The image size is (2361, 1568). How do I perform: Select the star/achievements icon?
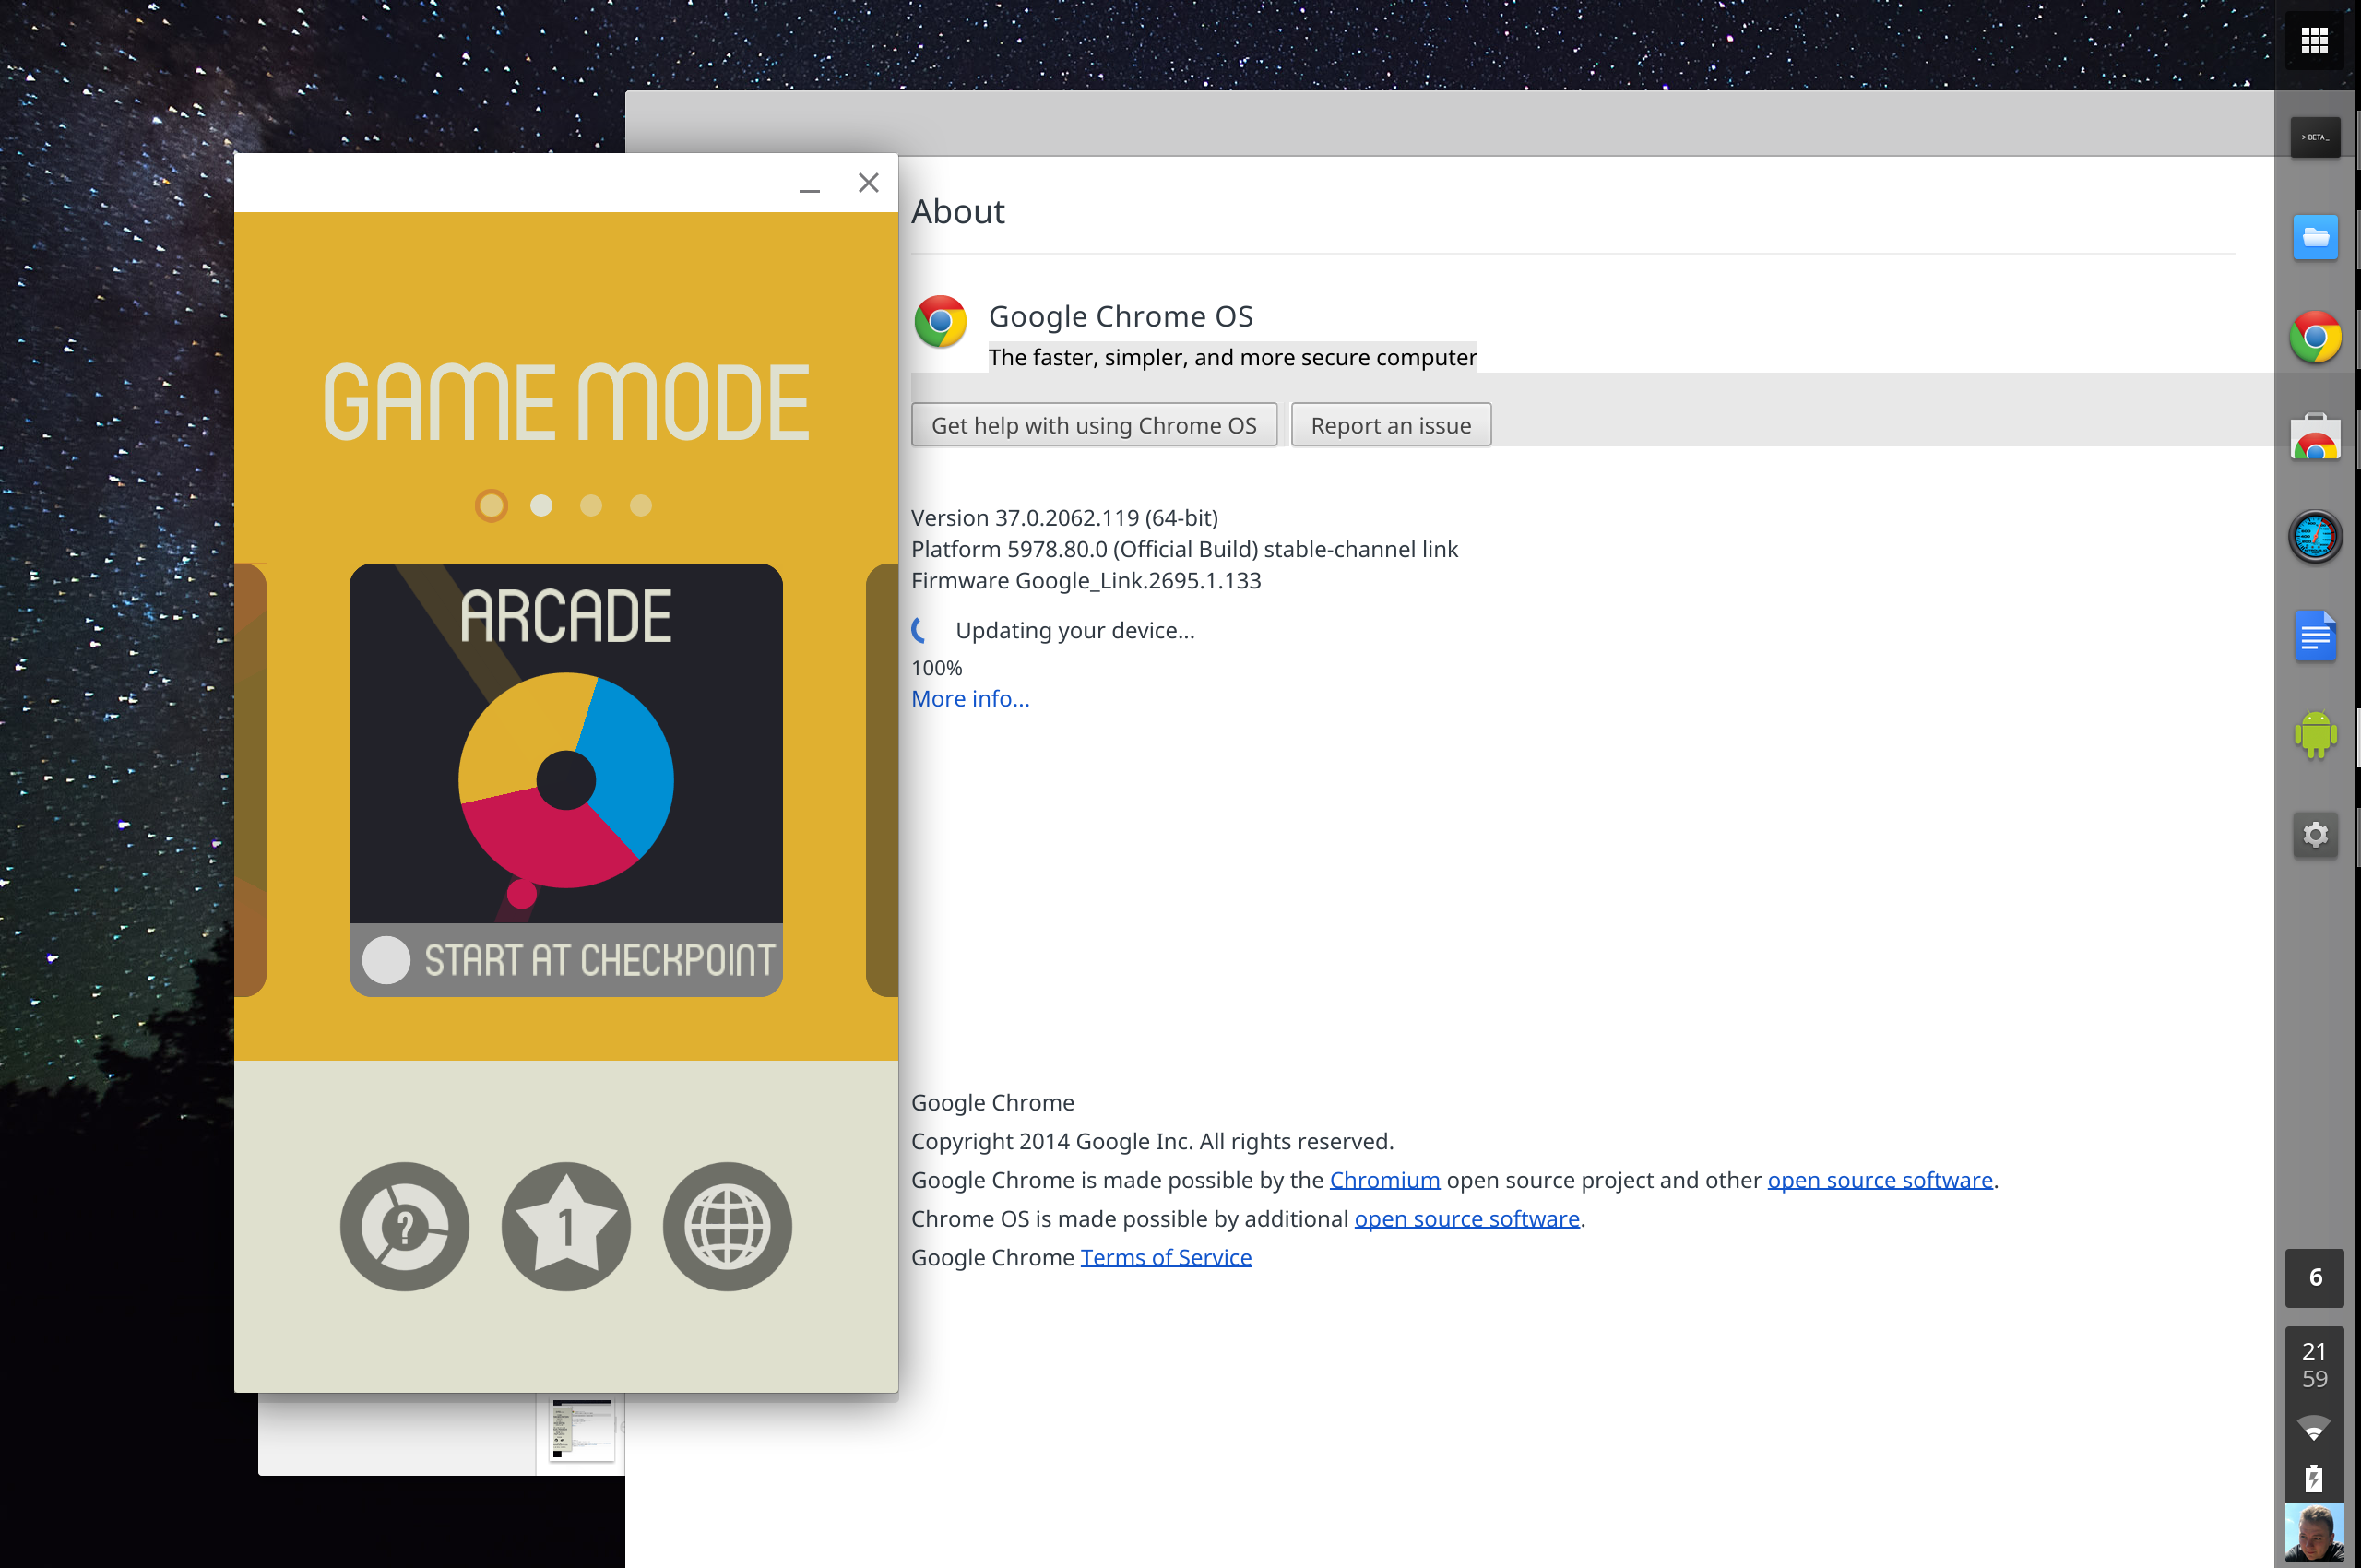pyautogui.click(x=564, y=1225)
